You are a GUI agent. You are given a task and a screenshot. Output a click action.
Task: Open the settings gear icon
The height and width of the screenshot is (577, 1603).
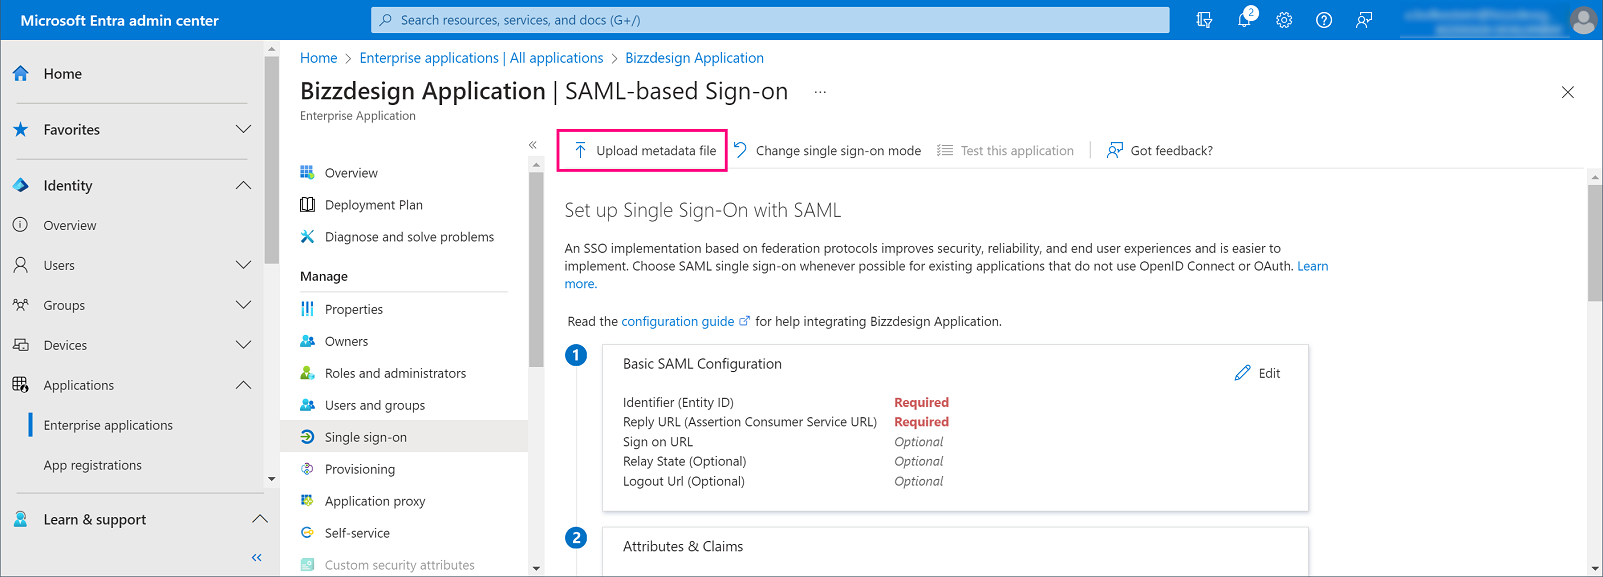pos(1284,20)
